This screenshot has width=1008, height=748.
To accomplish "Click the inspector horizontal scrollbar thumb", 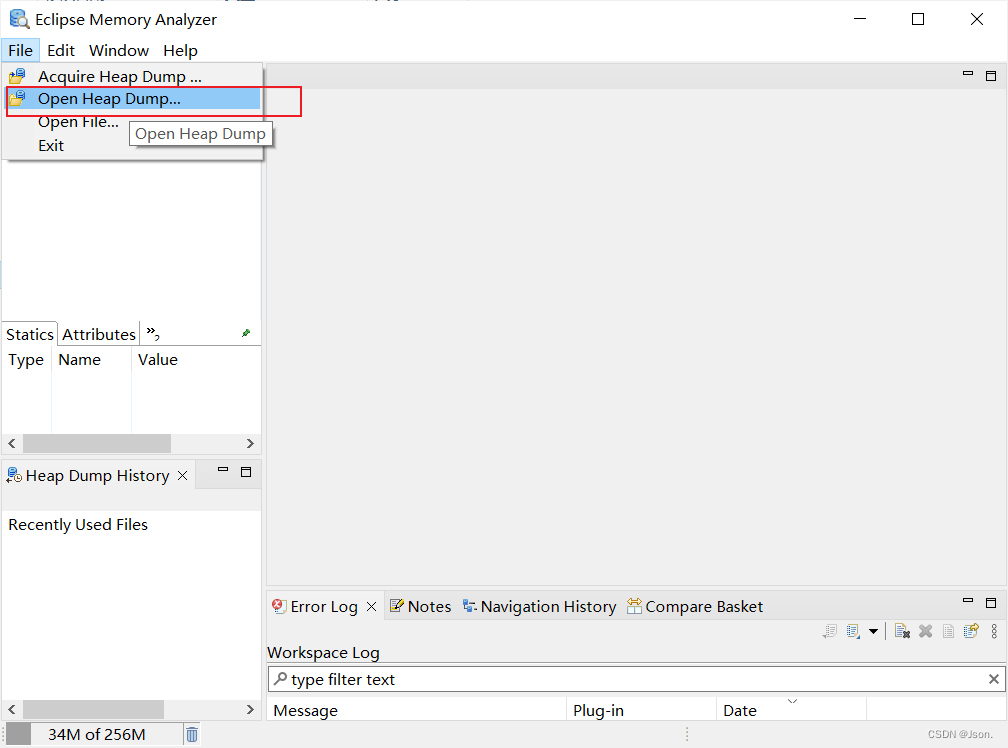I will click(x=97, y=443).
